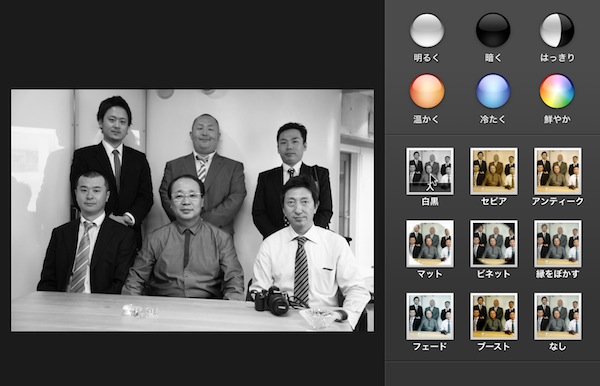
Task: Reset effects with the なし thumbnail
Action: pyautogui.click(x=558, y=316)
